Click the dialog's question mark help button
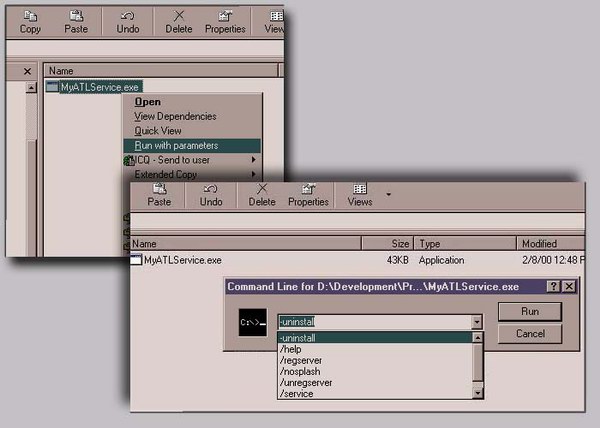The width and height of the screenshot is (600, 428). pyautogui.click(x=553, y=286)
